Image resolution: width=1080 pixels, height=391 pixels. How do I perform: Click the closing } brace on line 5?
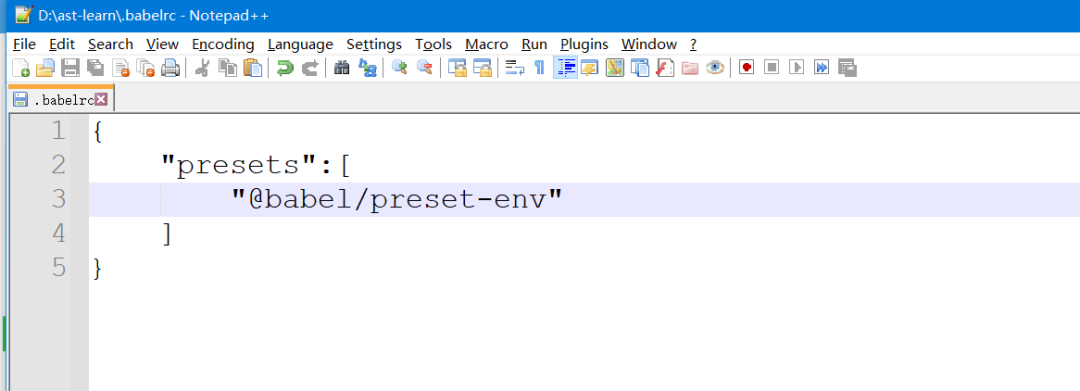pyautogui.click(x=98, y=269)
